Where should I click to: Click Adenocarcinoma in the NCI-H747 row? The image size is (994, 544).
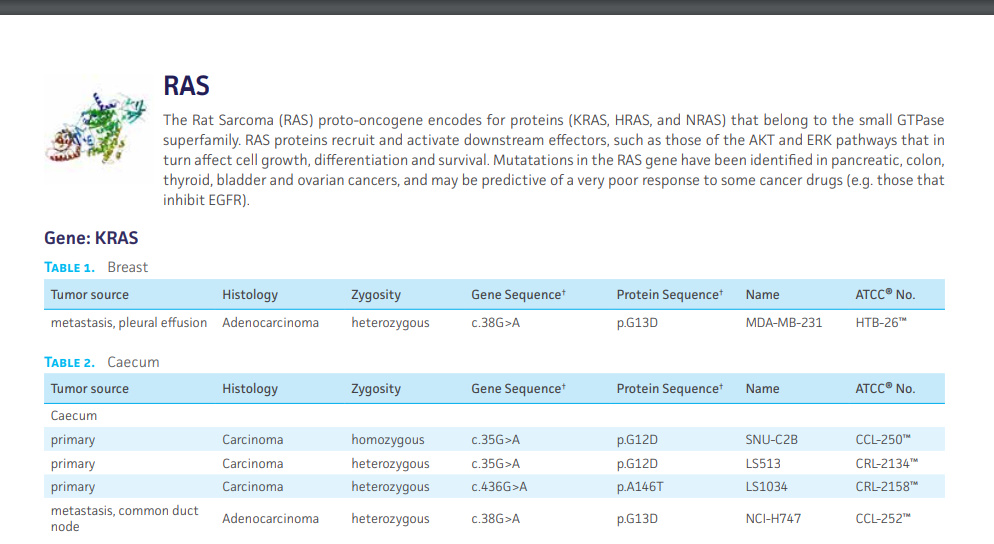pos(271,519)
